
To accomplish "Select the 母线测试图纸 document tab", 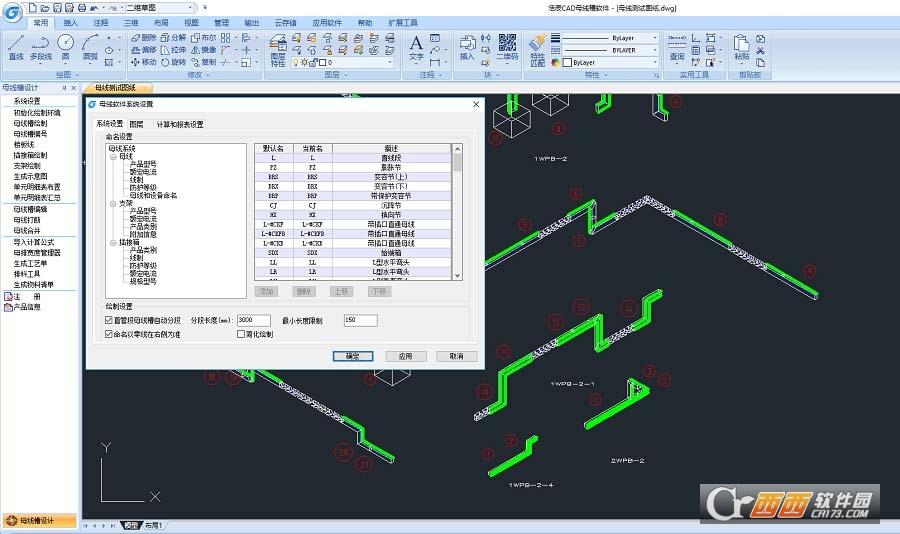I will (x=118, y=88).
